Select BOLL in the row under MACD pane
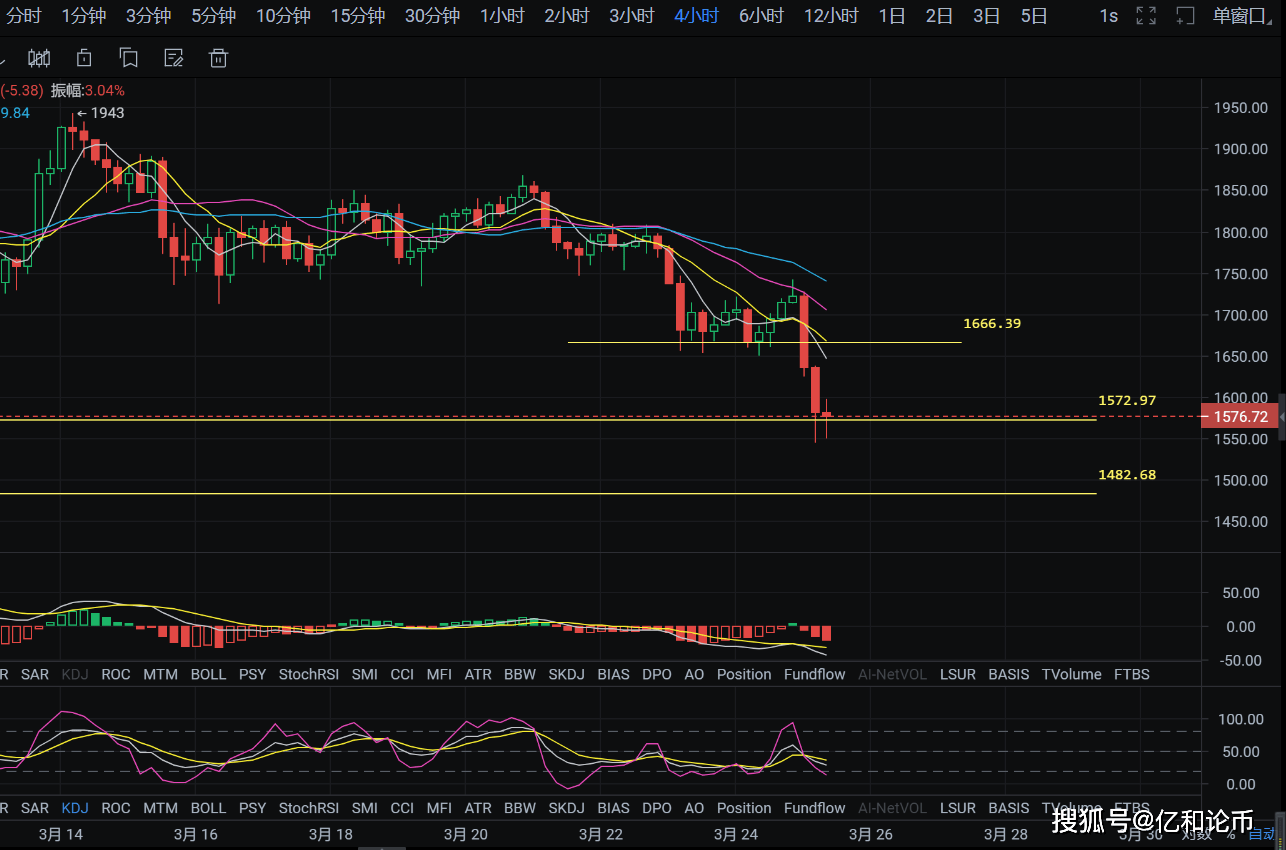This screenshot has width=1286, height=850. 208,674
